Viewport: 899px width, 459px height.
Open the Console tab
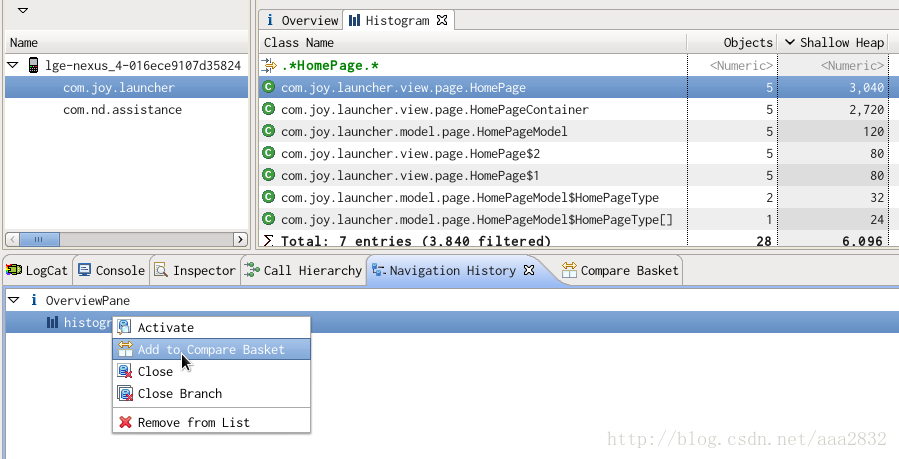[111, 270]
